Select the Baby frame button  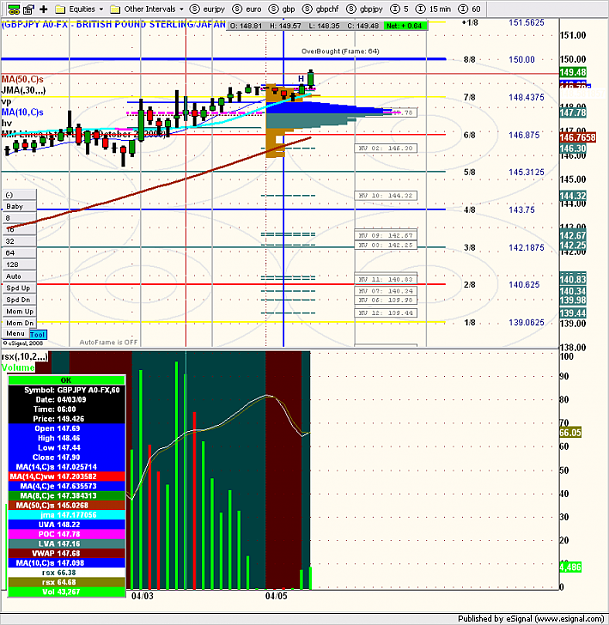(x=20, y=206)
